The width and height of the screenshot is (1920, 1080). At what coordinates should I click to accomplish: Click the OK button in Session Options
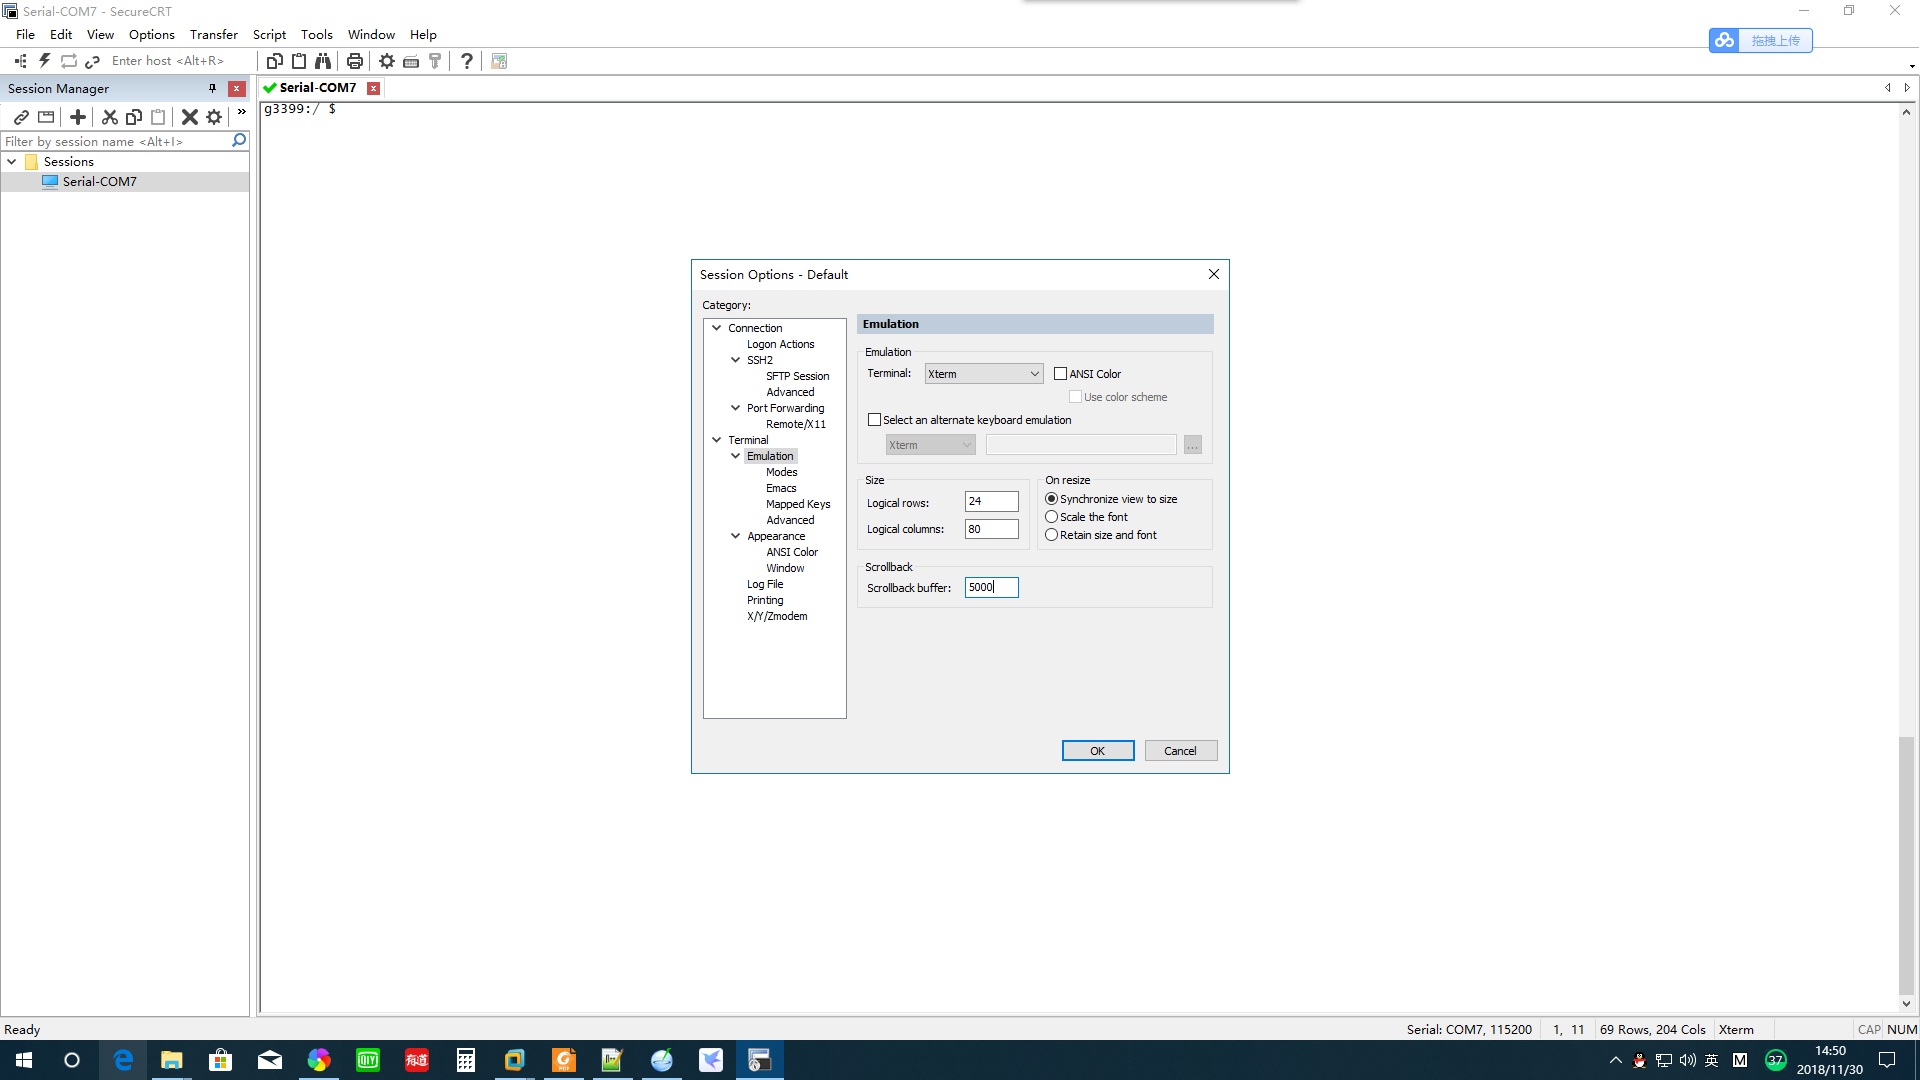(x=1098, y=750)
